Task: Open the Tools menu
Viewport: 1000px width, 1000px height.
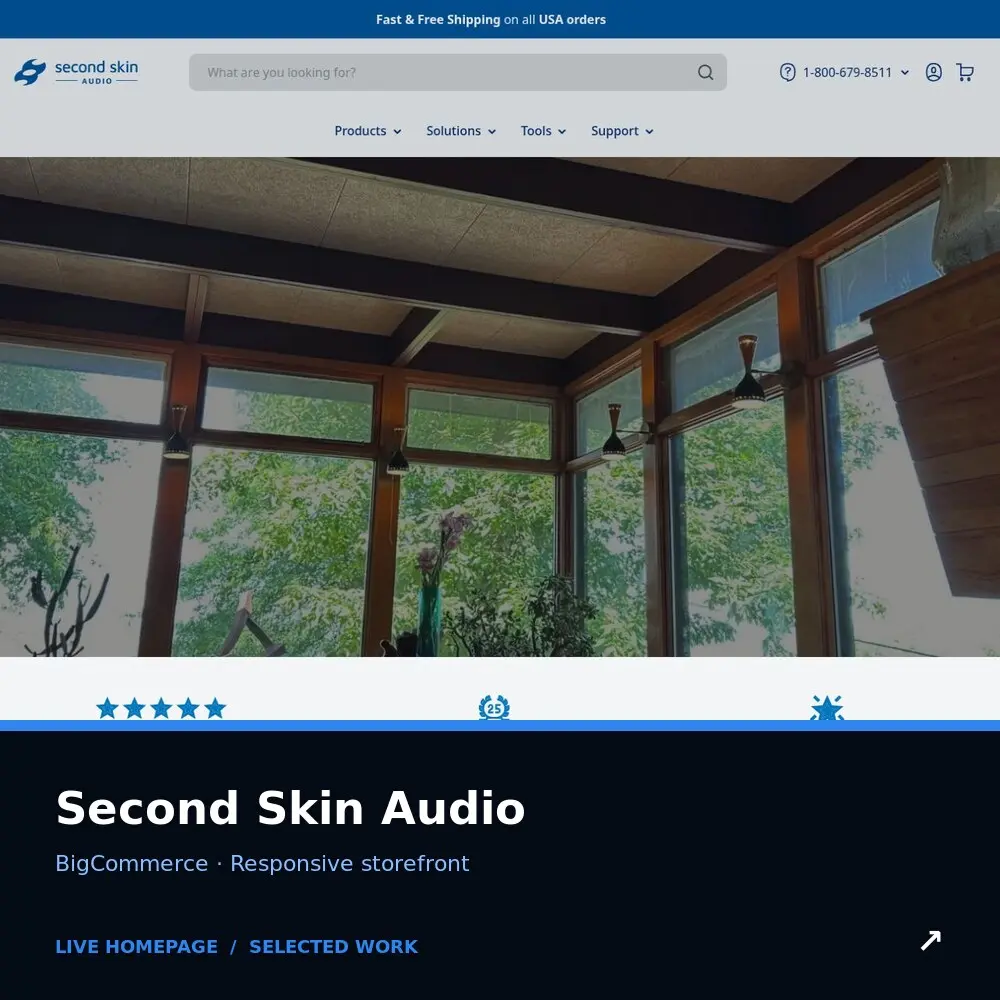Action: tap(543, 131)
